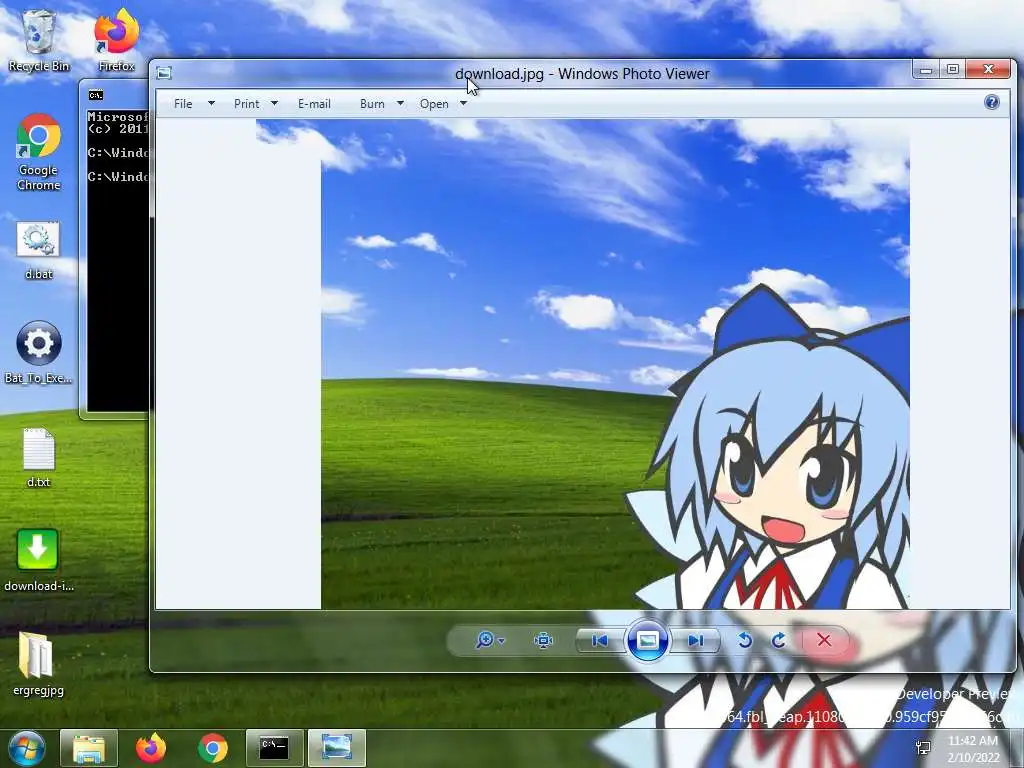Click the Command Prompt window title icon
This screenshot has width=1024, height=768.
(96, 95)
